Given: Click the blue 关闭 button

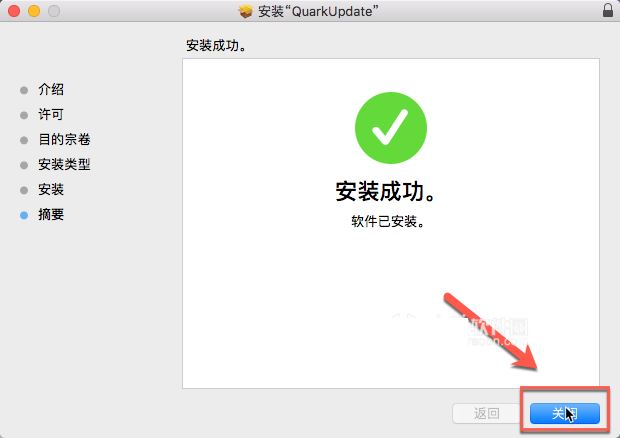Looking at the screenshot, I should point(564,413).
